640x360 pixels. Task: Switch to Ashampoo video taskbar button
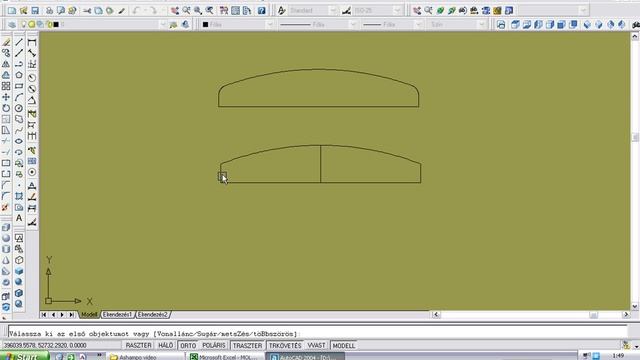click(146, 357)
